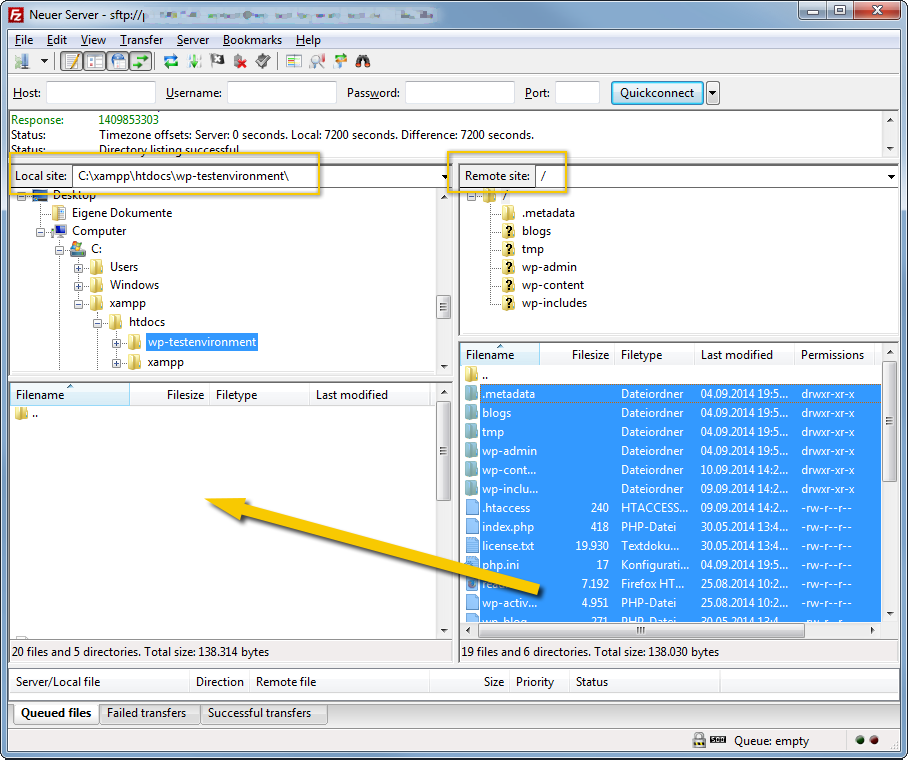Toggle transfer queue display icon
The width and height of the screenshot is (908, 760).
(x=141, y=61)
